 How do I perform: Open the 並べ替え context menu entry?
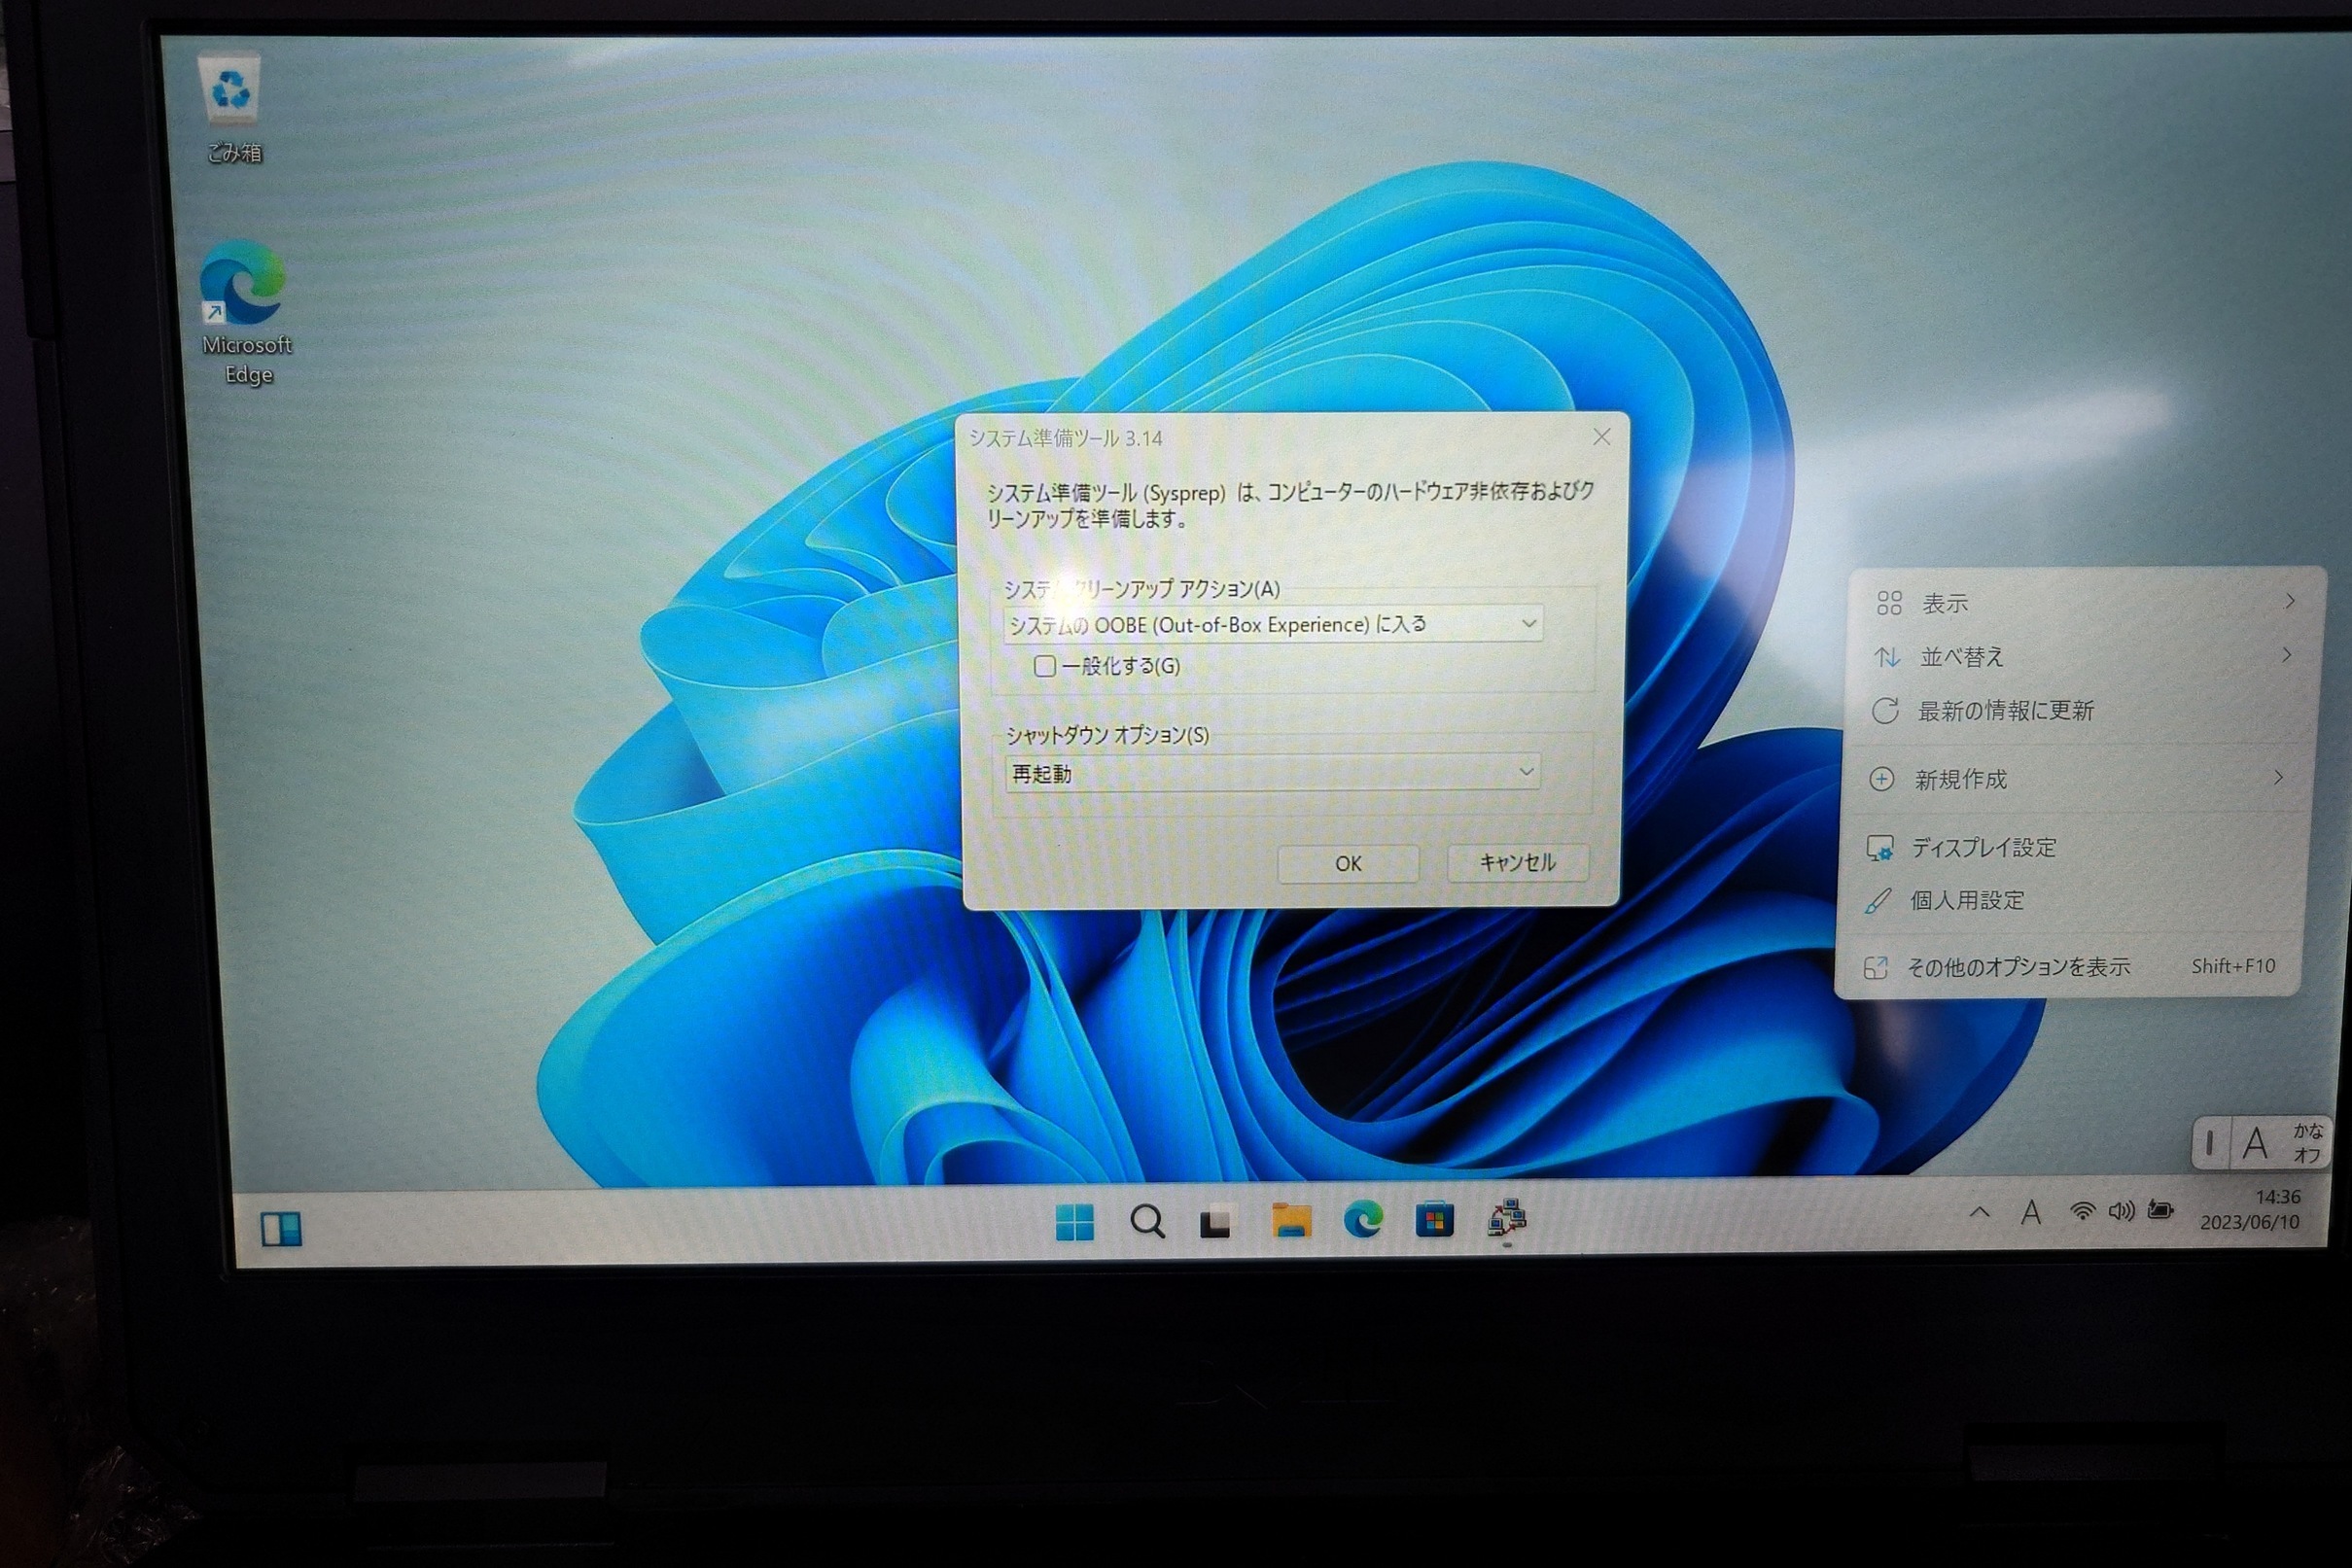point(2082,656)
